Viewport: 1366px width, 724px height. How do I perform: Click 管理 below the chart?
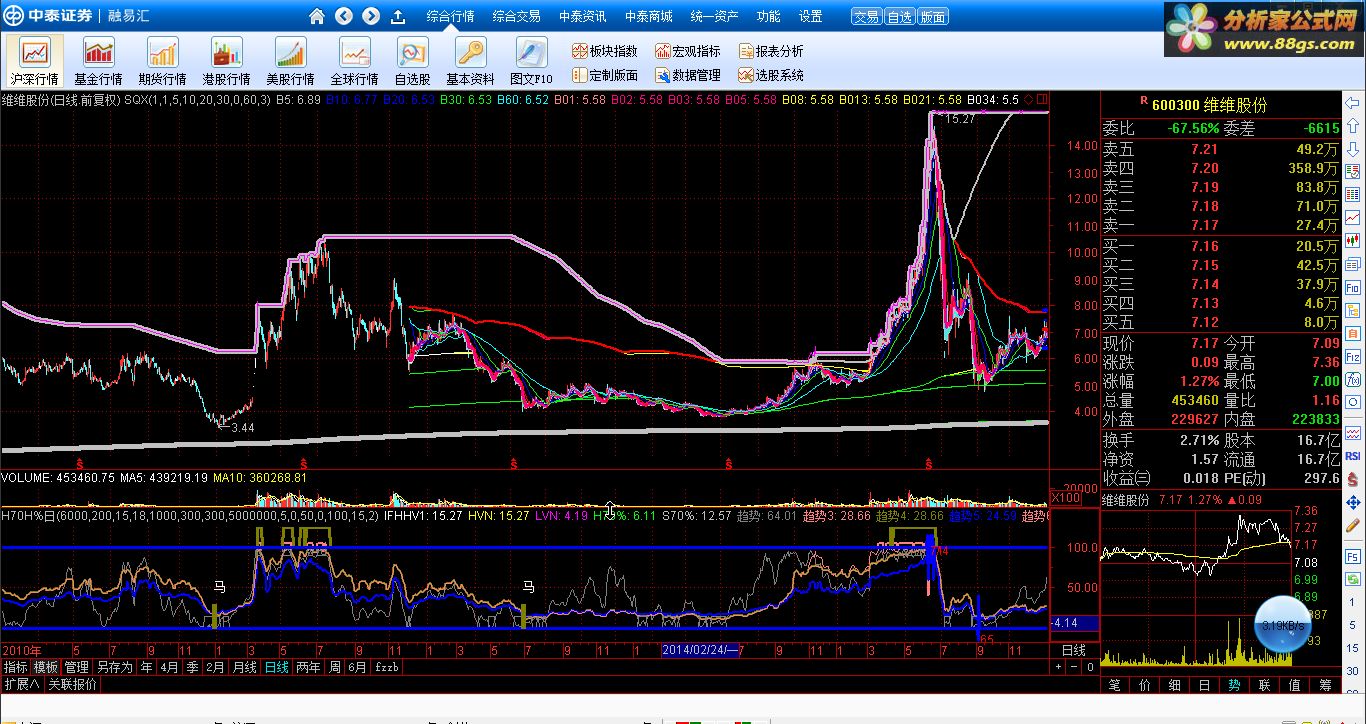pos(77,667)
